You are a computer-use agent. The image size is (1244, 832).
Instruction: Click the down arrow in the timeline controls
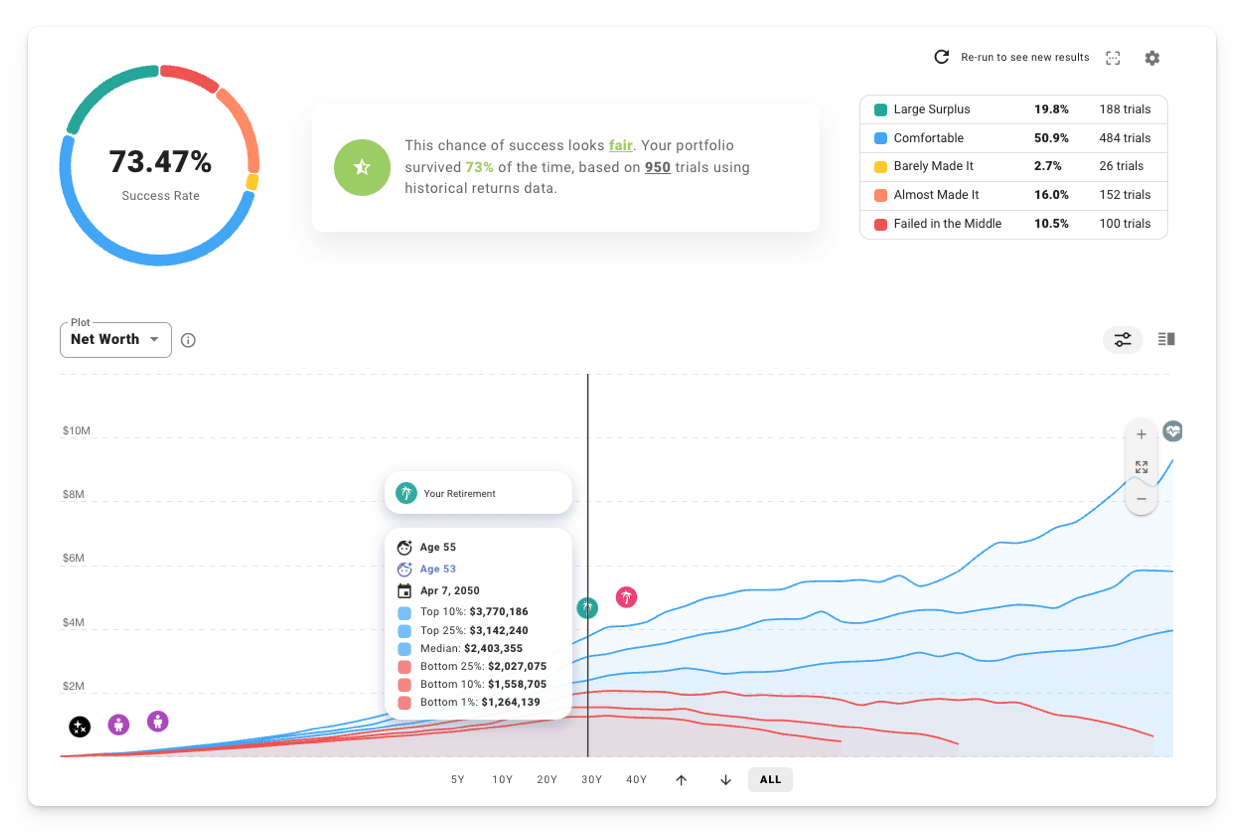coord(725,779)
